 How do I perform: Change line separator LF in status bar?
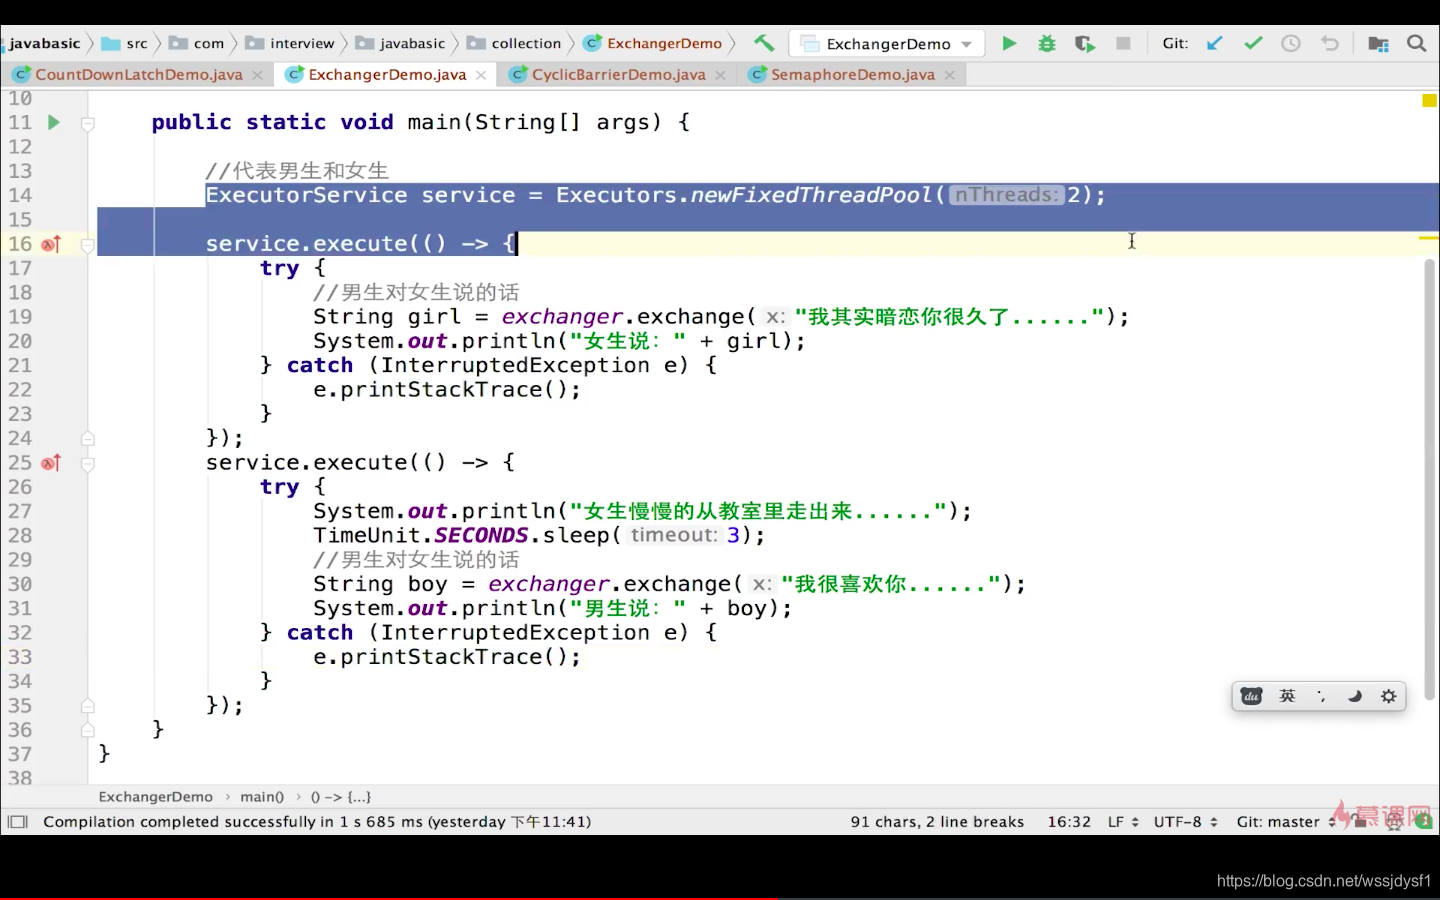coord(1123,822)
